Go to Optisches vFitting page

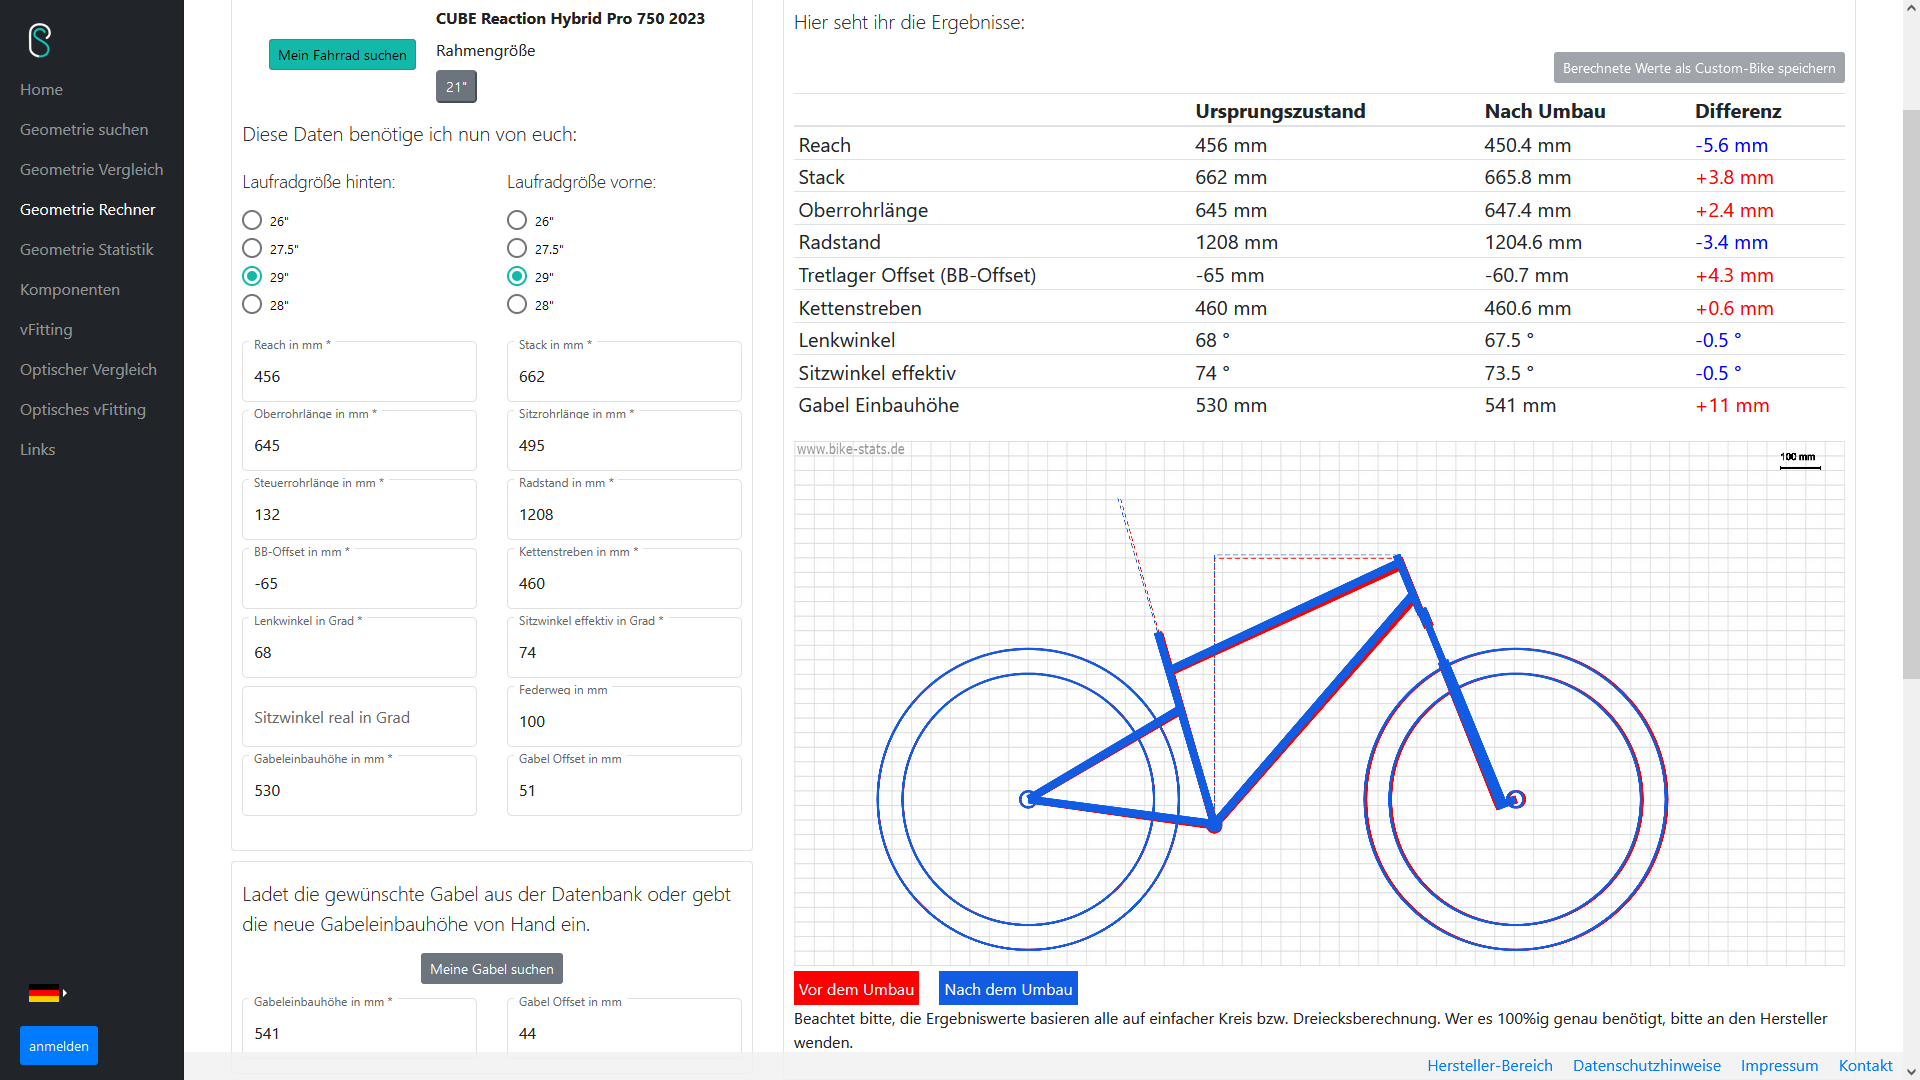(83, 410)
